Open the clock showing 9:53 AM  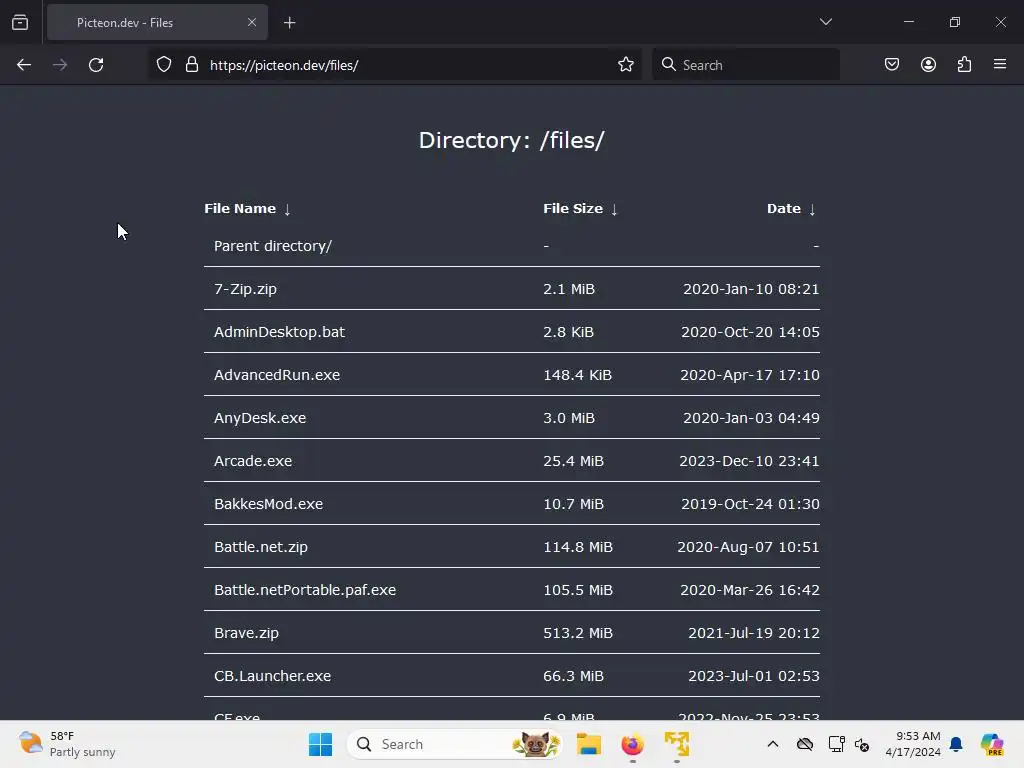[x=913, y=744]
